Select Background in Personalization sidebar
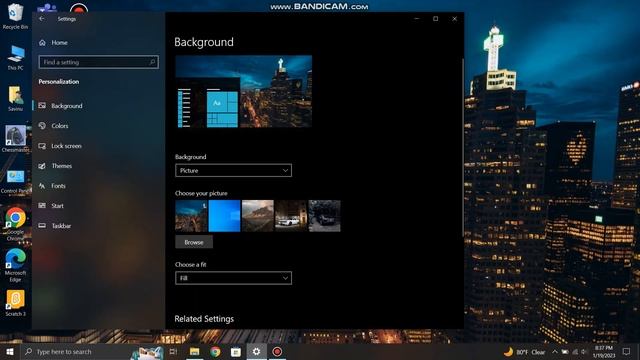The width and height of the screenshot is (640, 360). point(98,106)
